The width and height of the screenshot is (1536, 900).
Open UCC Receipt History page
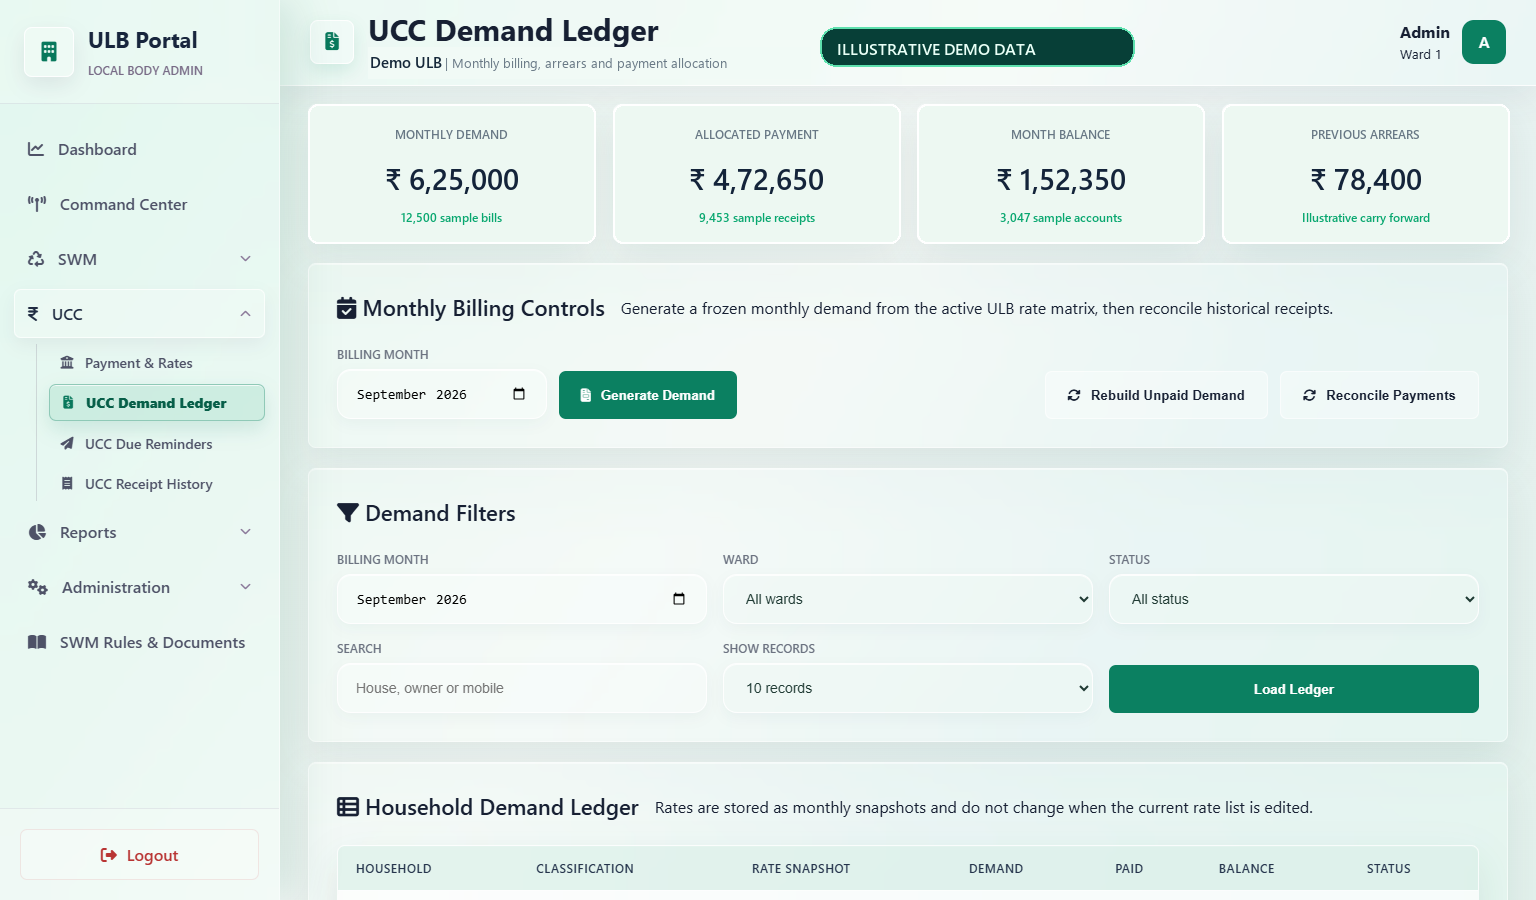(157, 484)
